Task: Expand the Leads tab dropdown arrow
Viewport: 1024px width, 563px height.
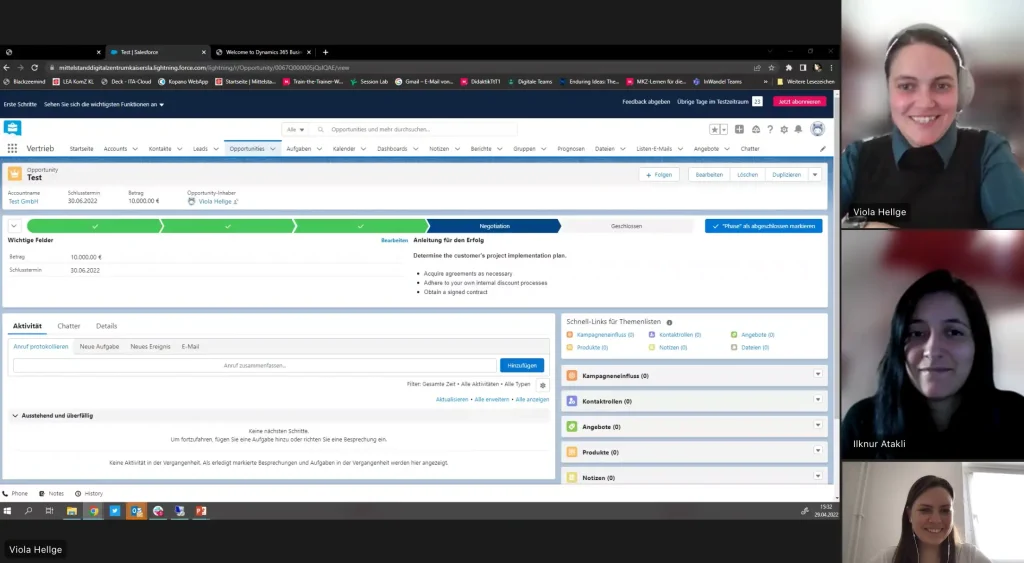Action: click(216, 149)
